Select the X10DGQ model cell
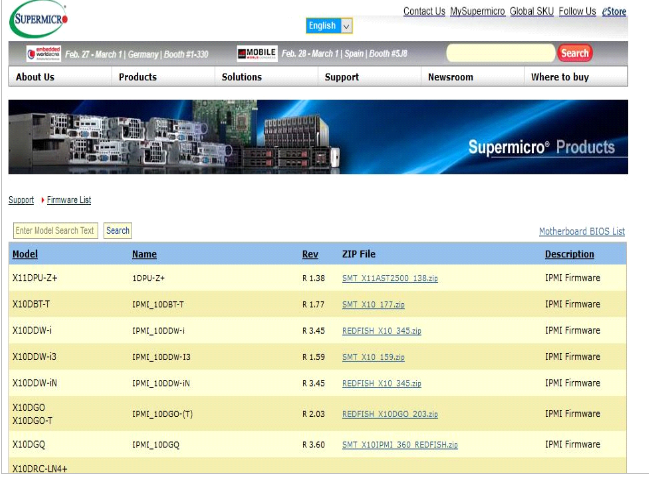Image resolution: width=649 pixels, height=477 pixels. point(29,445)
